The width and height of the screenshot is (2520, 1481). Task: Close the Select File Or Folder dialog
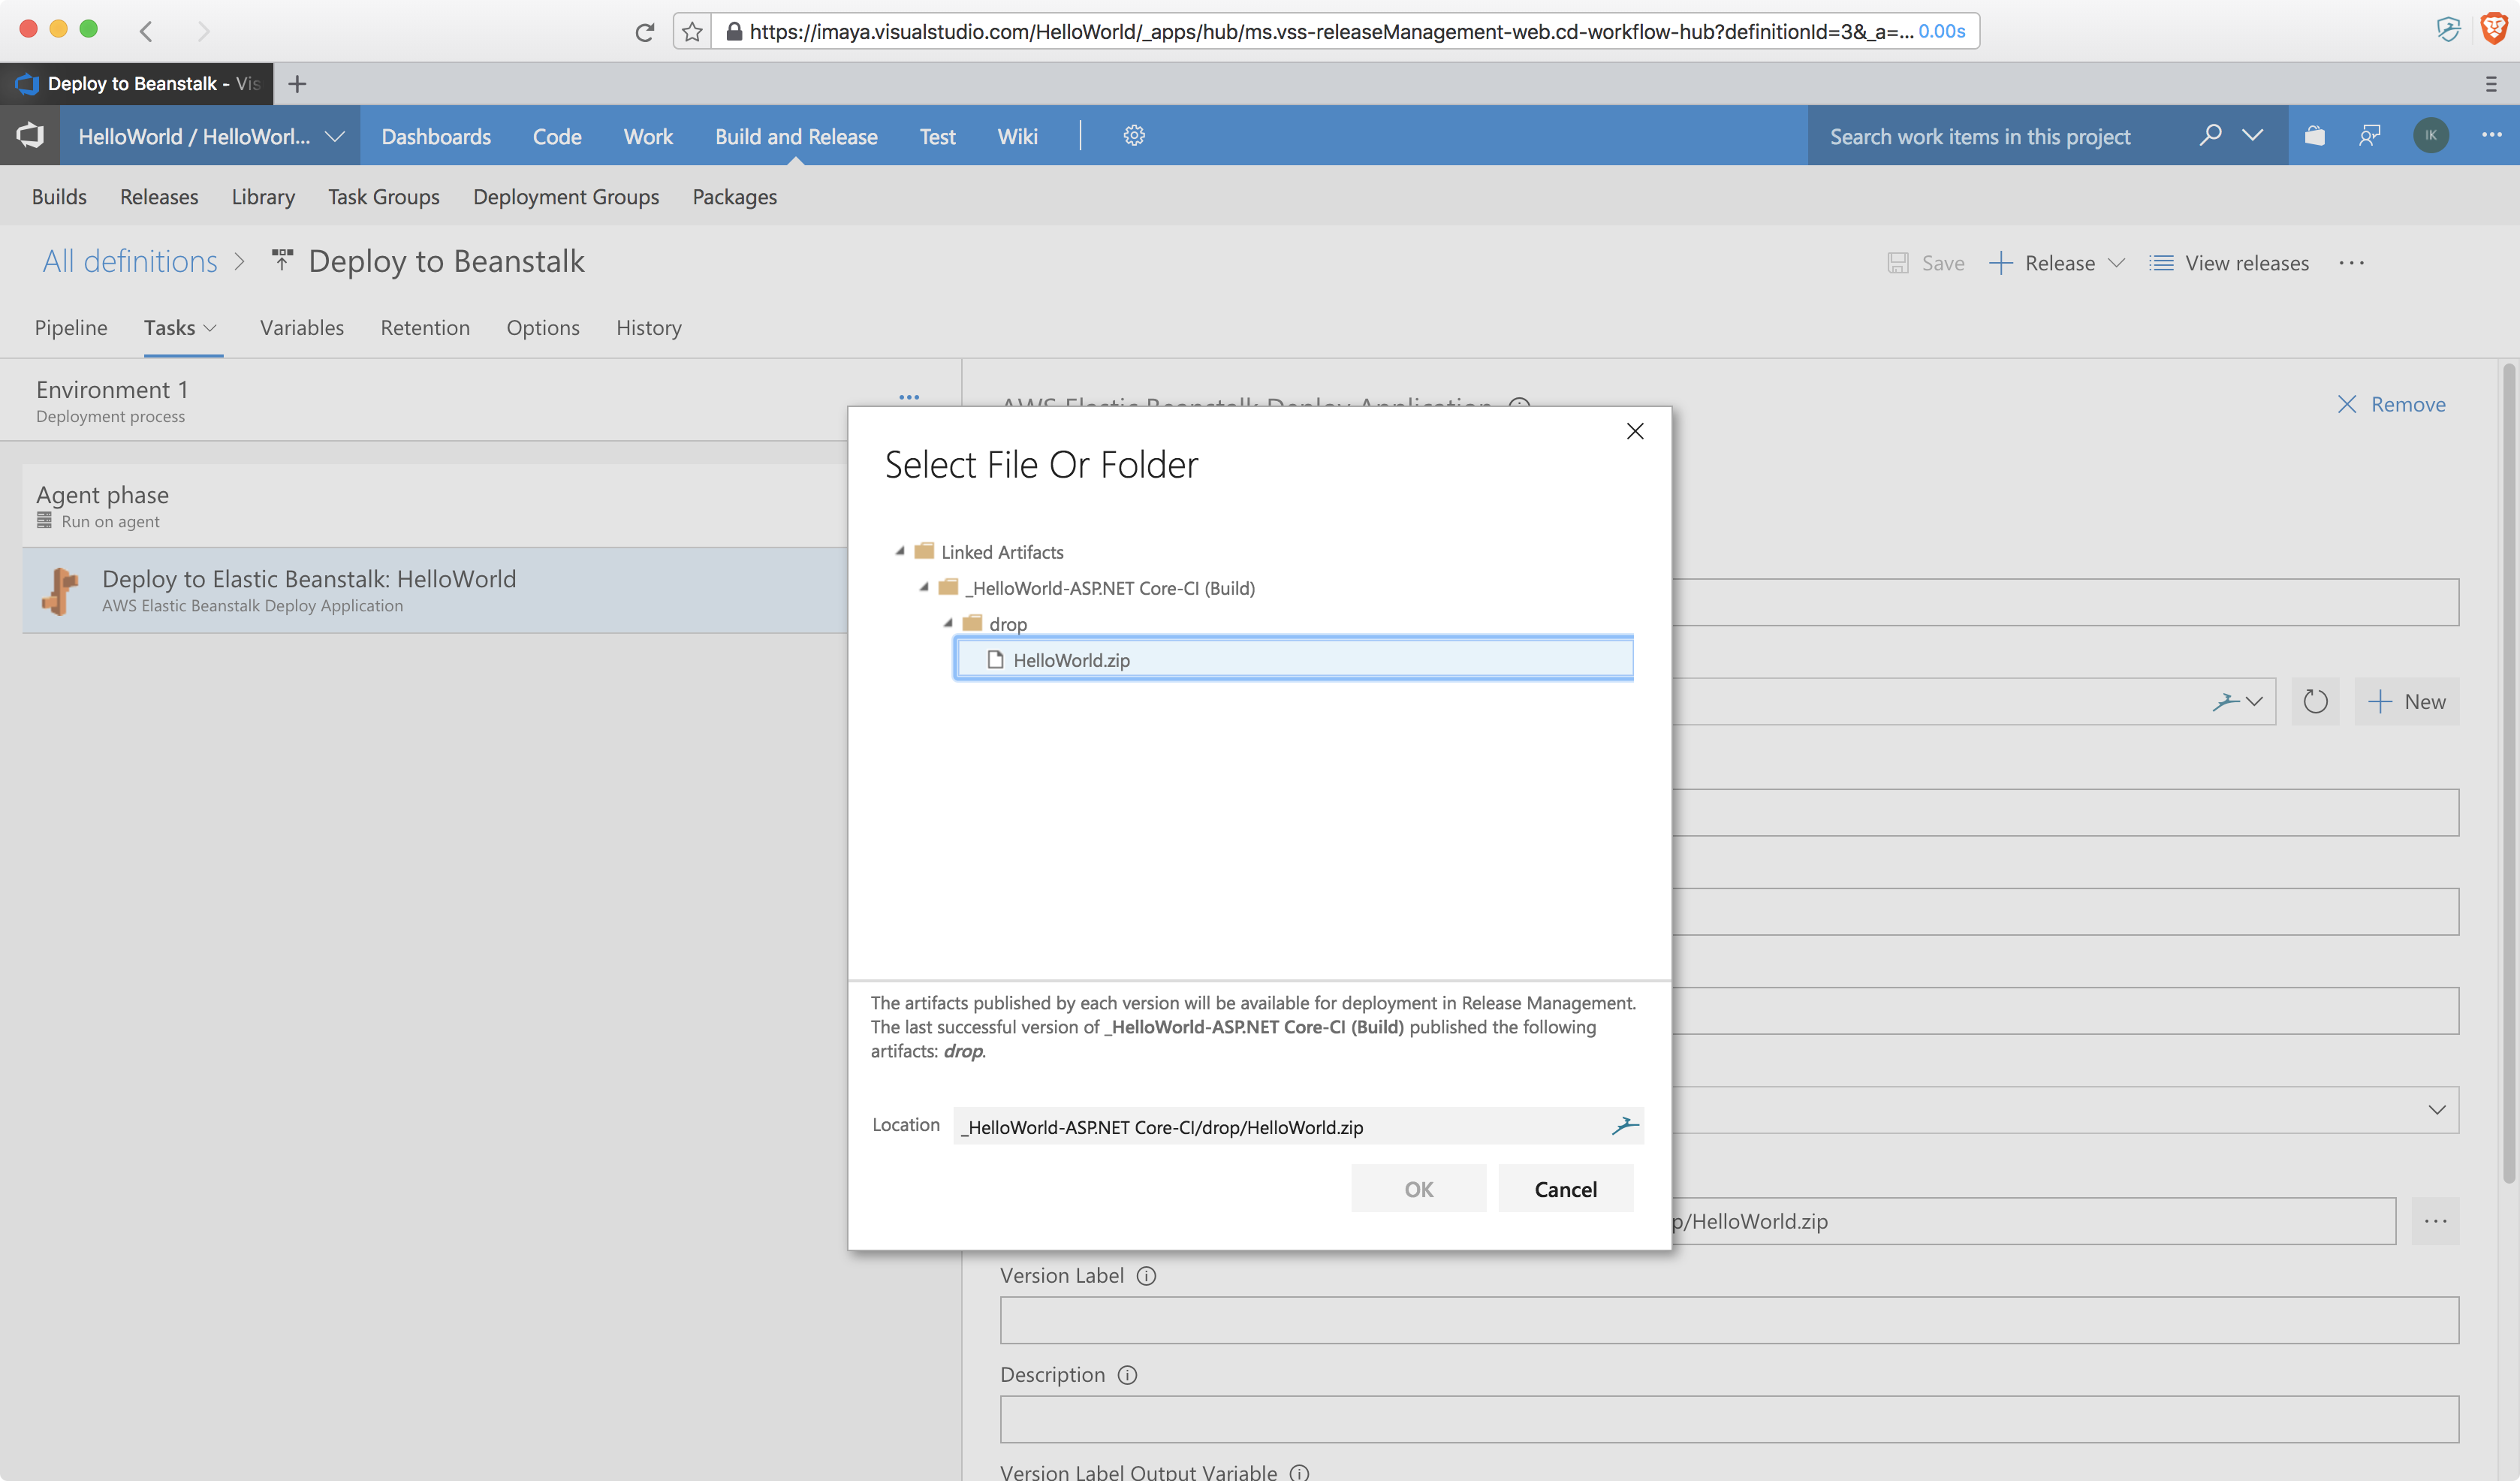pyautogui.click(x=1634, y=431)
